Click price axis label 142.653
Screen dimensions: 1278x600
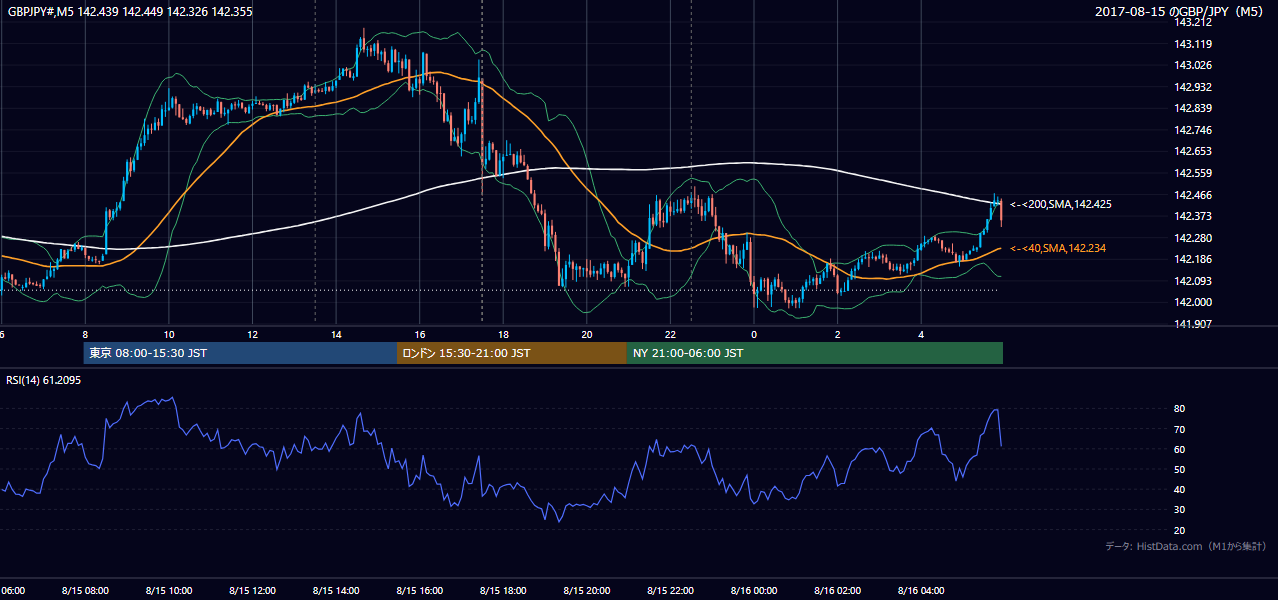click(1193, 152)
